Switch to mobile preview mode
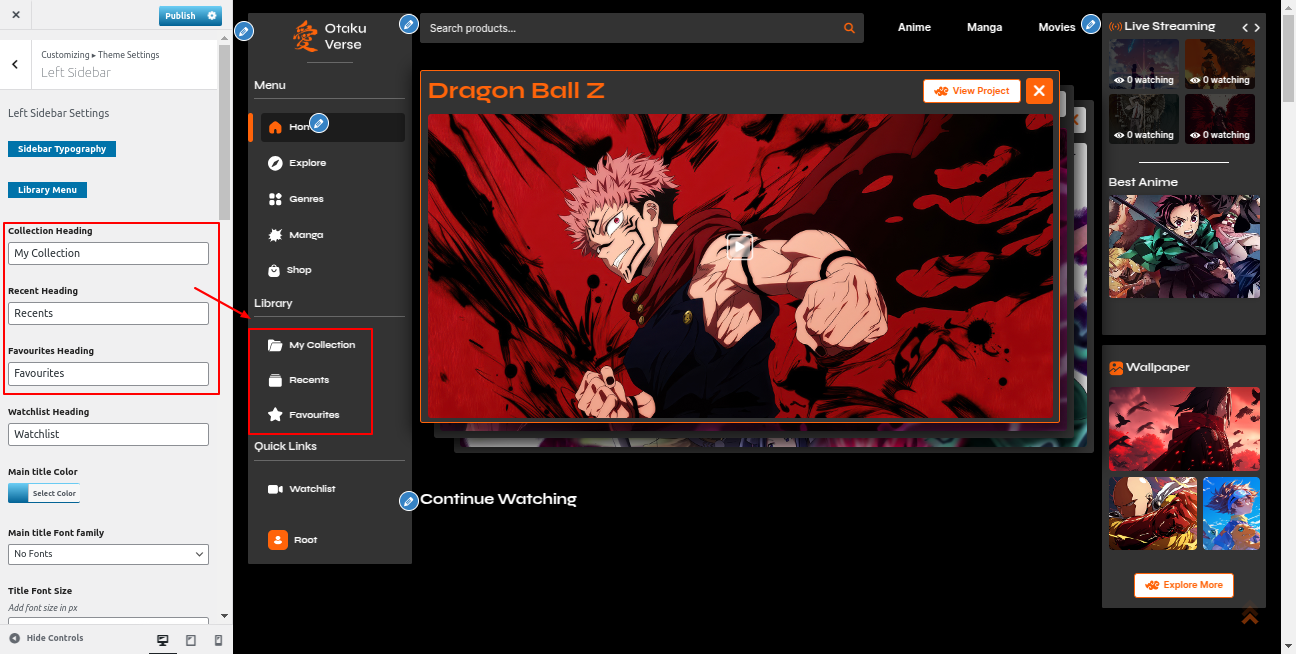Screen dimensions: 1296x654 point(218,640)
